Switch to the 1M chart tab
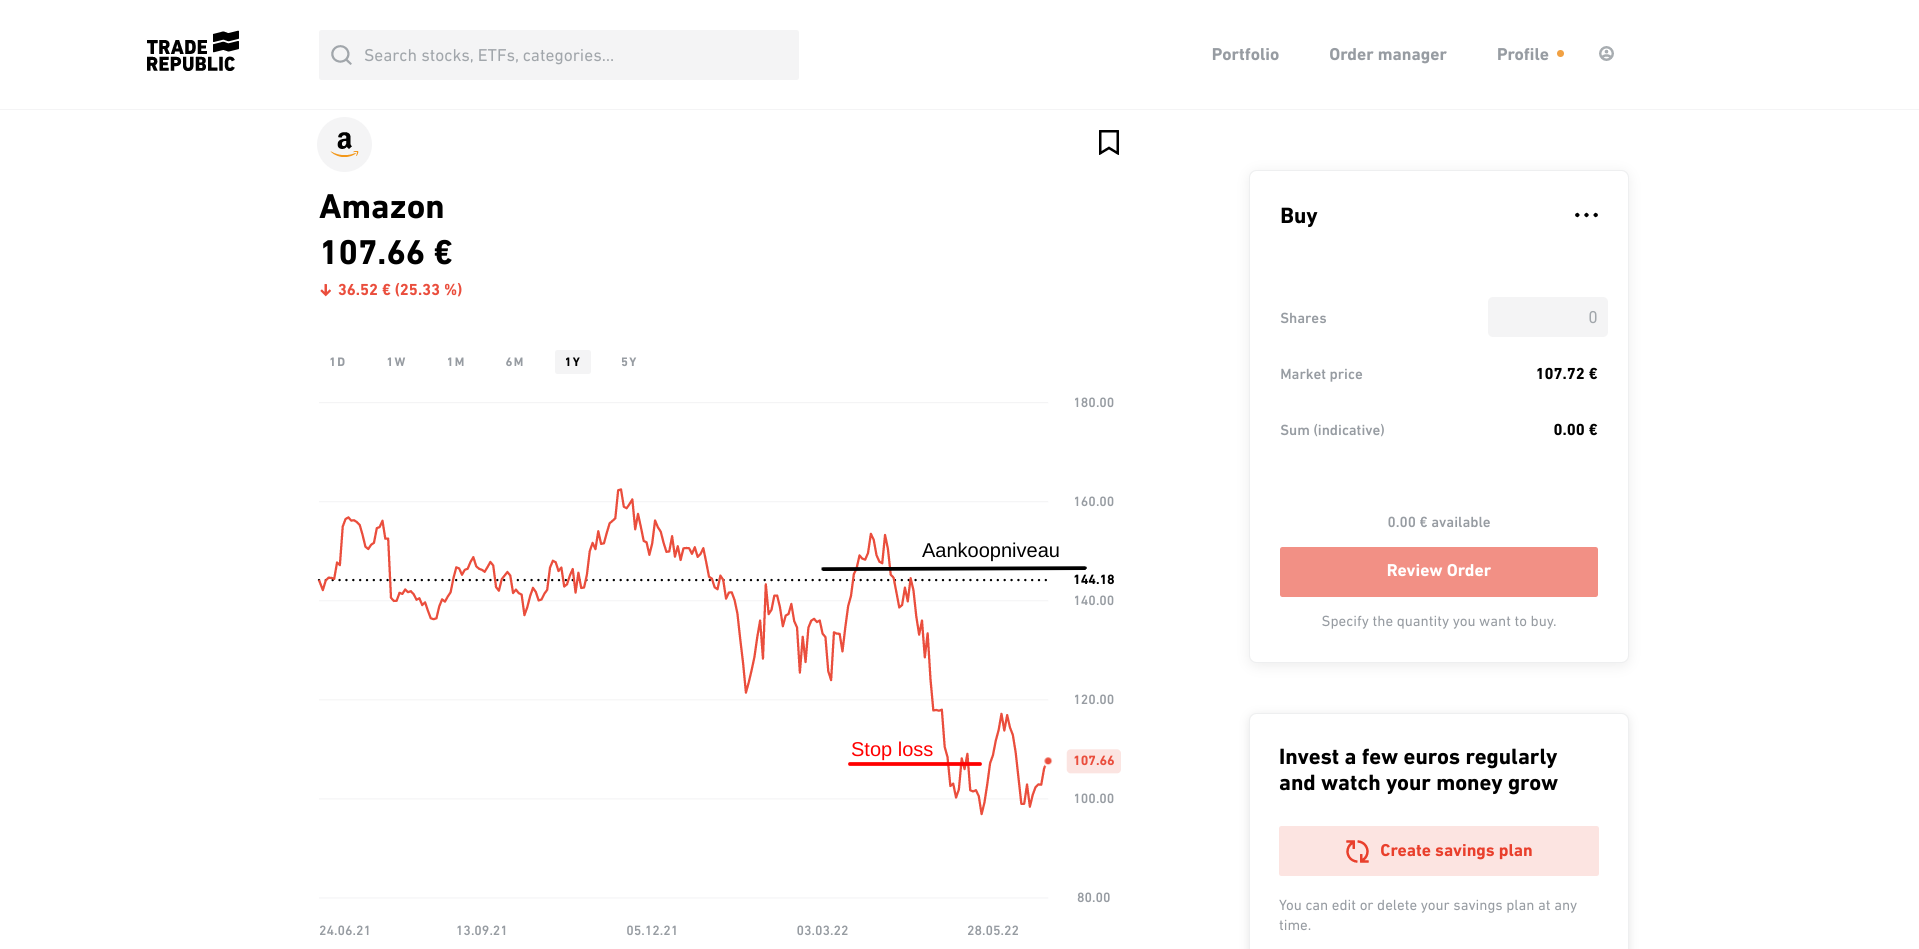 click(x=455, y=362)
